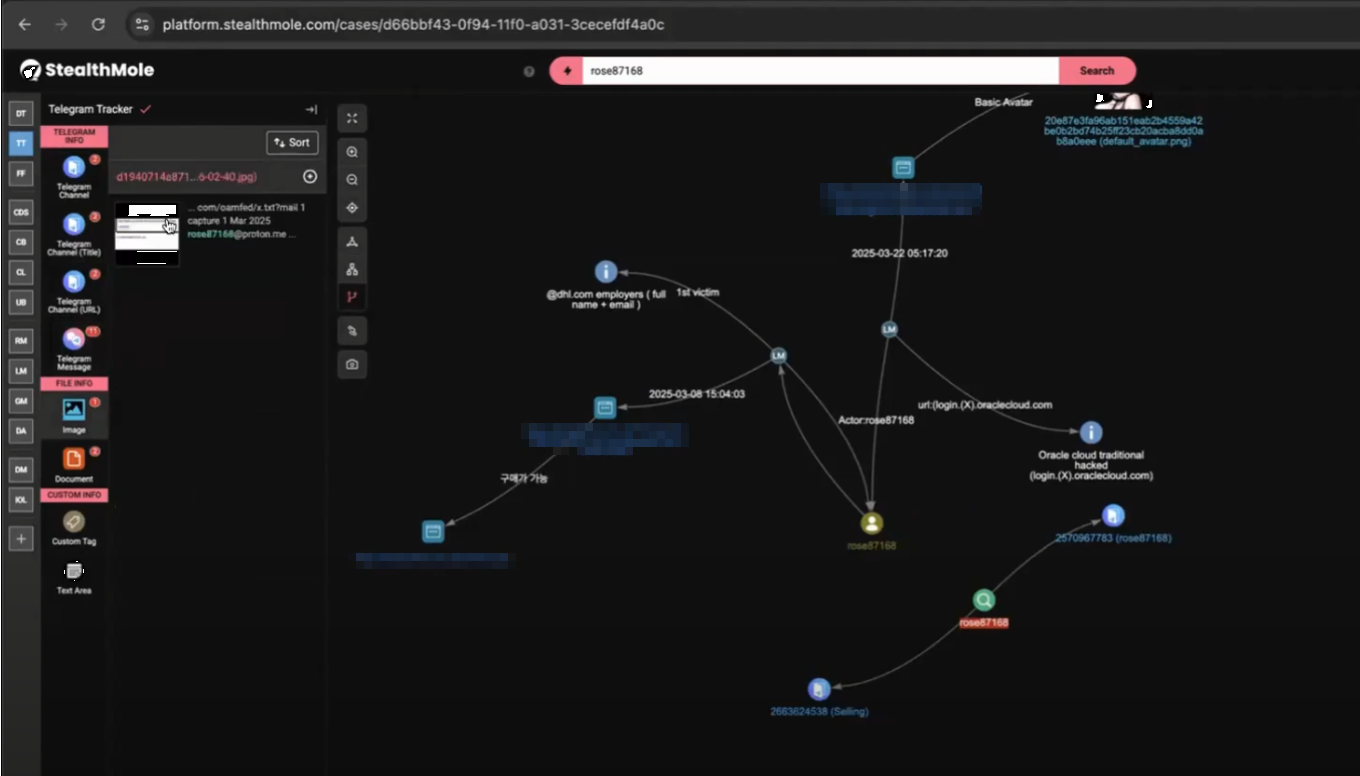Reload the browser page
Screen dimensions: 1360x776
(x=98, y=24)
